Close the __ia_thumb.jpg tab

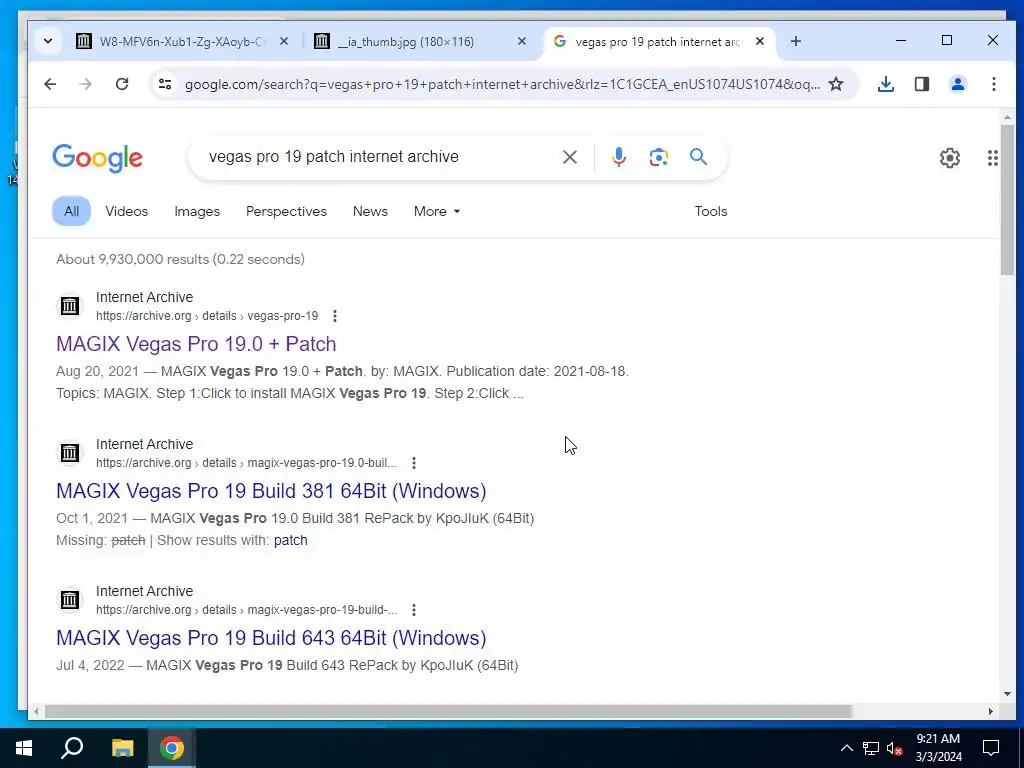coord(521,41)
